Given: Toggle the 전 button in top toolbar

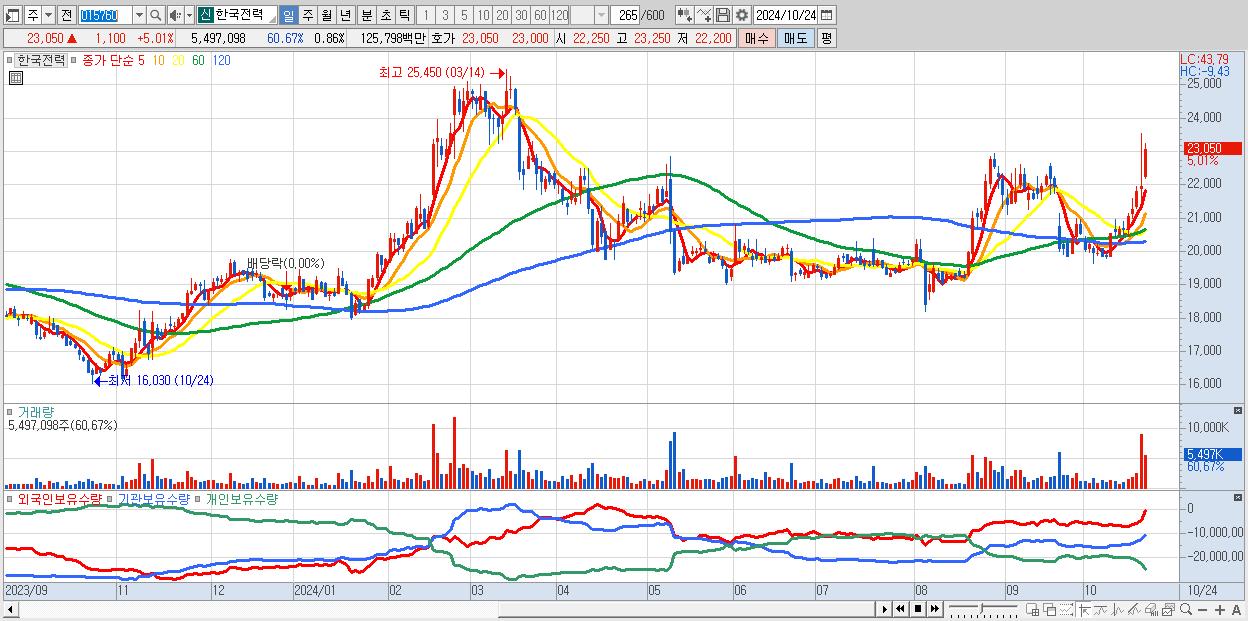Looking at the screenshot, I should 66,15.
